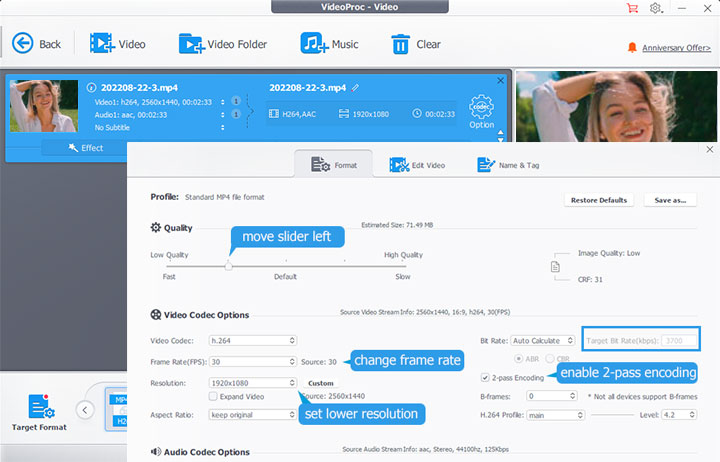
Task: Open the Video Codec h.264 dropdown
Action: click(x=253, y=340)
